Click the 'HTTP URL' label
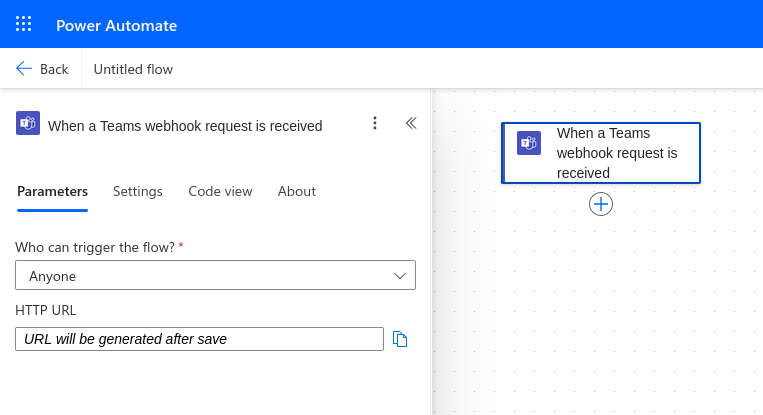This screenshot has height=415, width=763. (46, 310)
